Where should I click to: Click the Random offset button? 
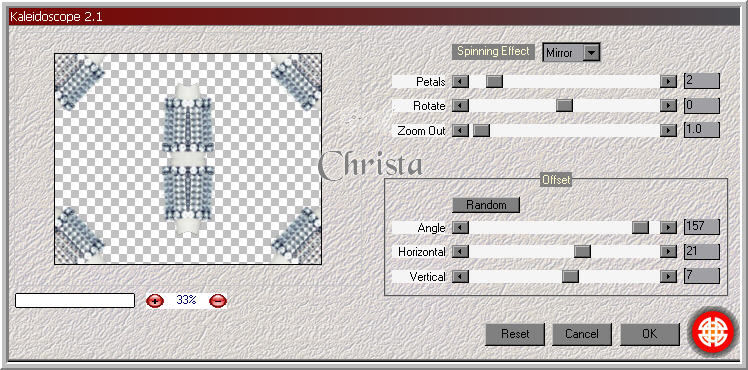coord(486,205)
